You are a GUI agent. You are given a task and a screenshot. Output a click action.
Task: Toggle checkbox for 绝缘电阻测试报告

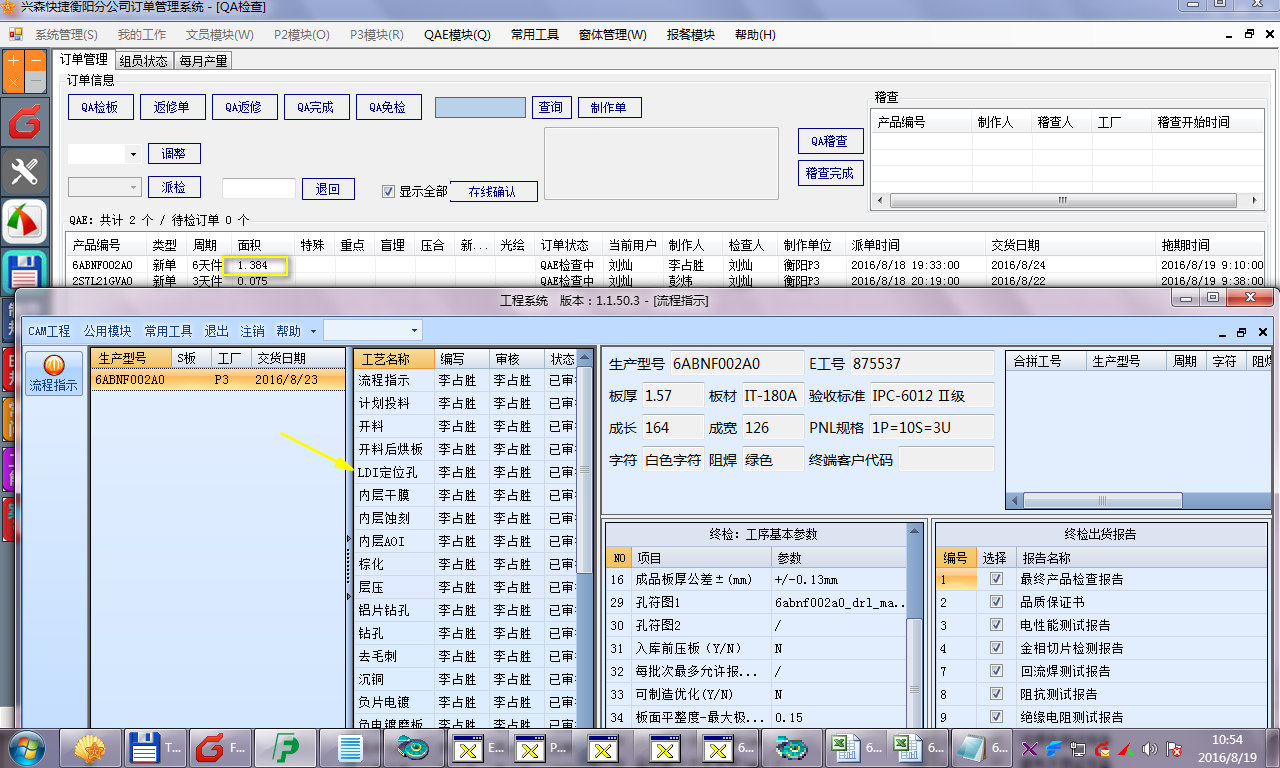tap(995, 717)
